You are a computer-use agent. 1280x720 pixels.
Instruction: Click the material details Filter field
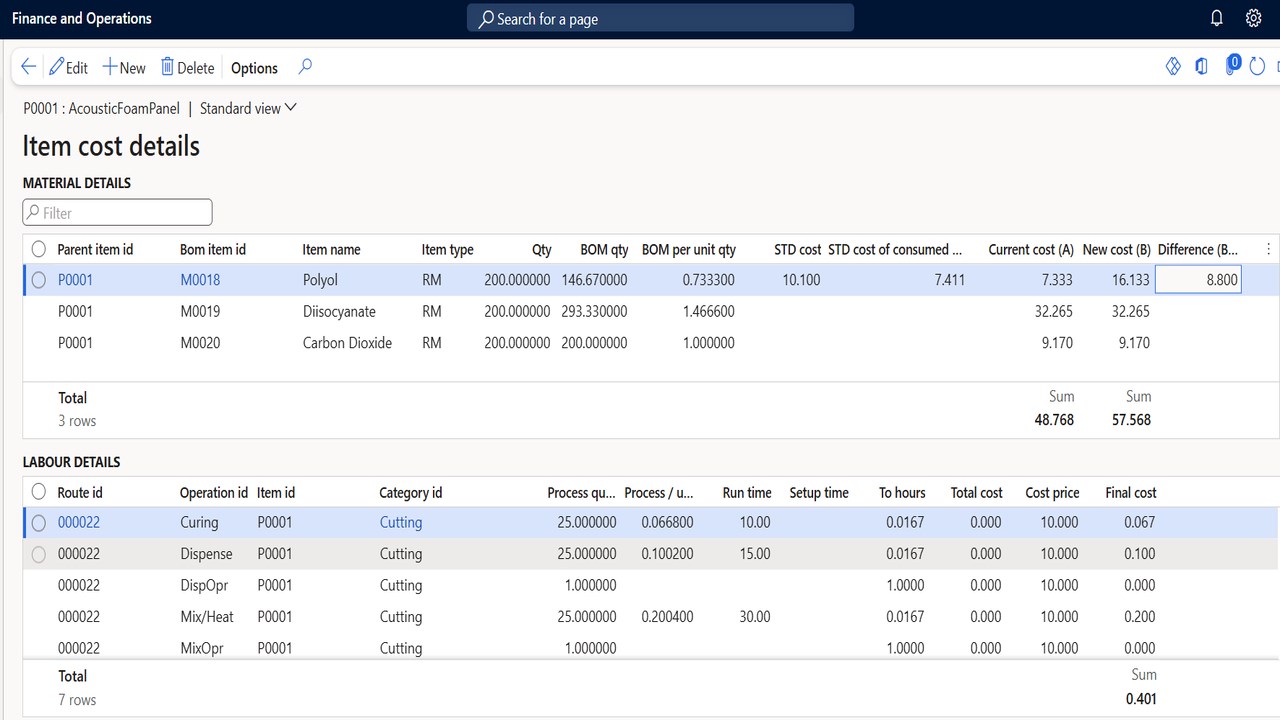click(118, 212)
